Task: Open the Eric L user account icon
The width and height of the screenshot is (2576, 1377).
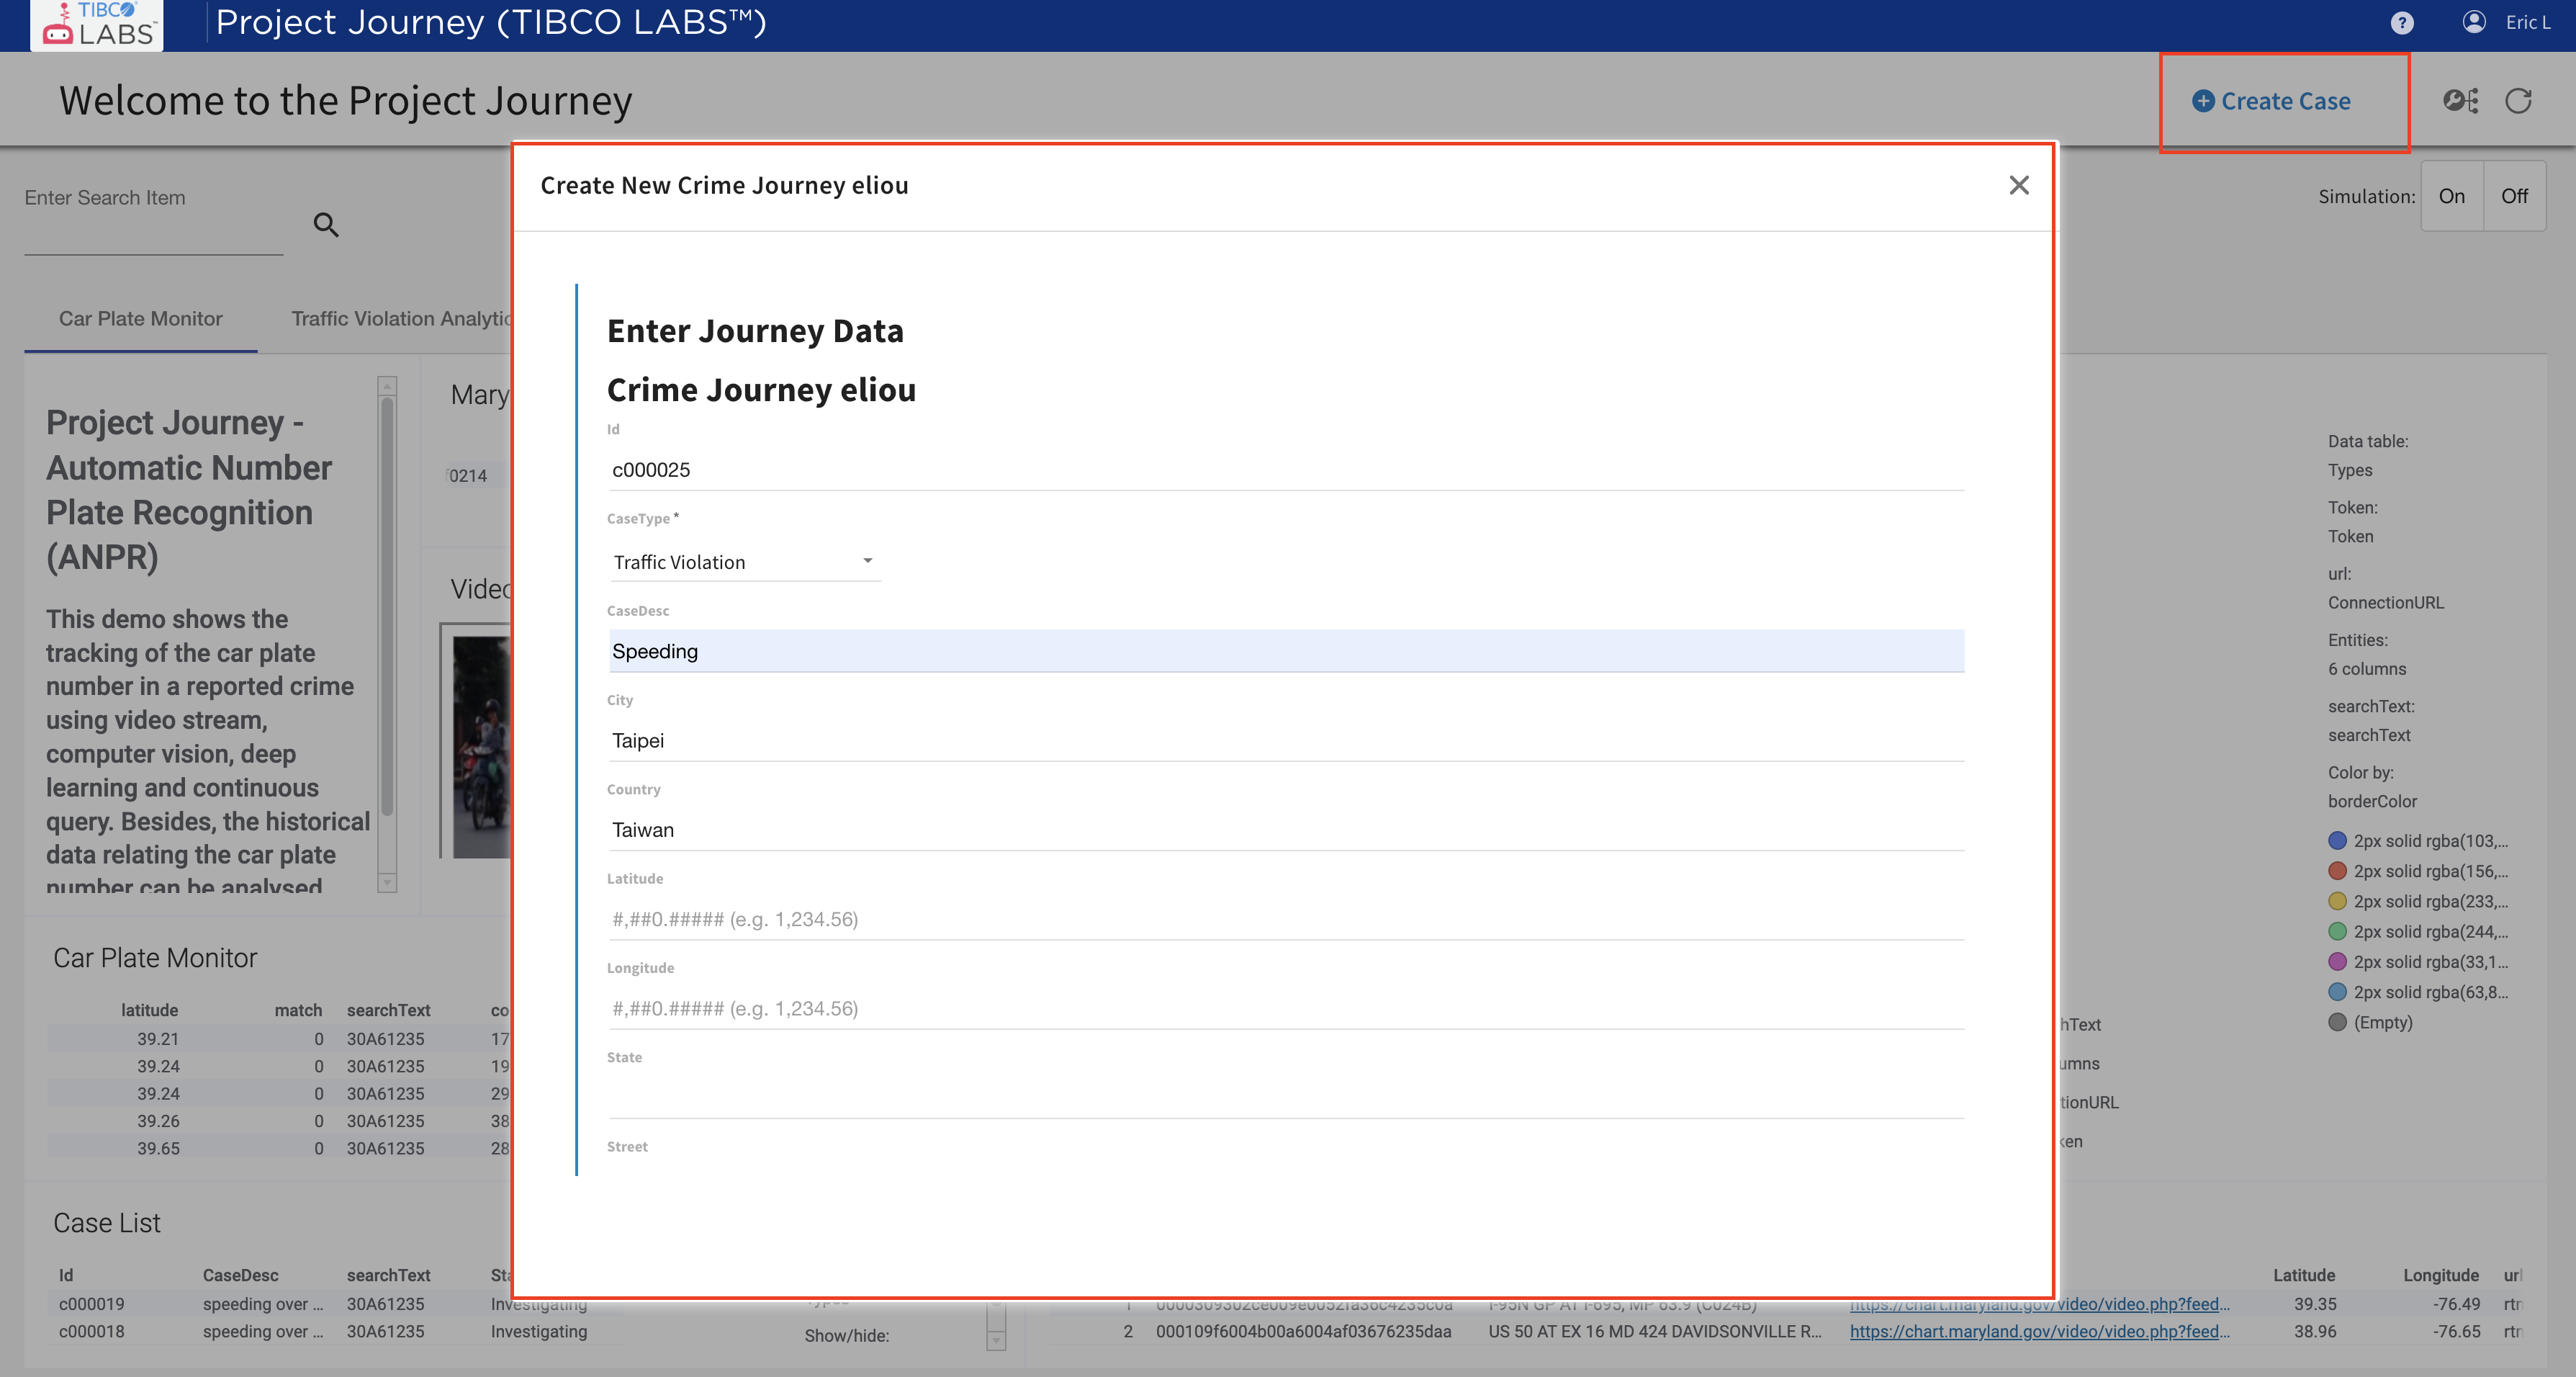Action: click(2474, 22)
